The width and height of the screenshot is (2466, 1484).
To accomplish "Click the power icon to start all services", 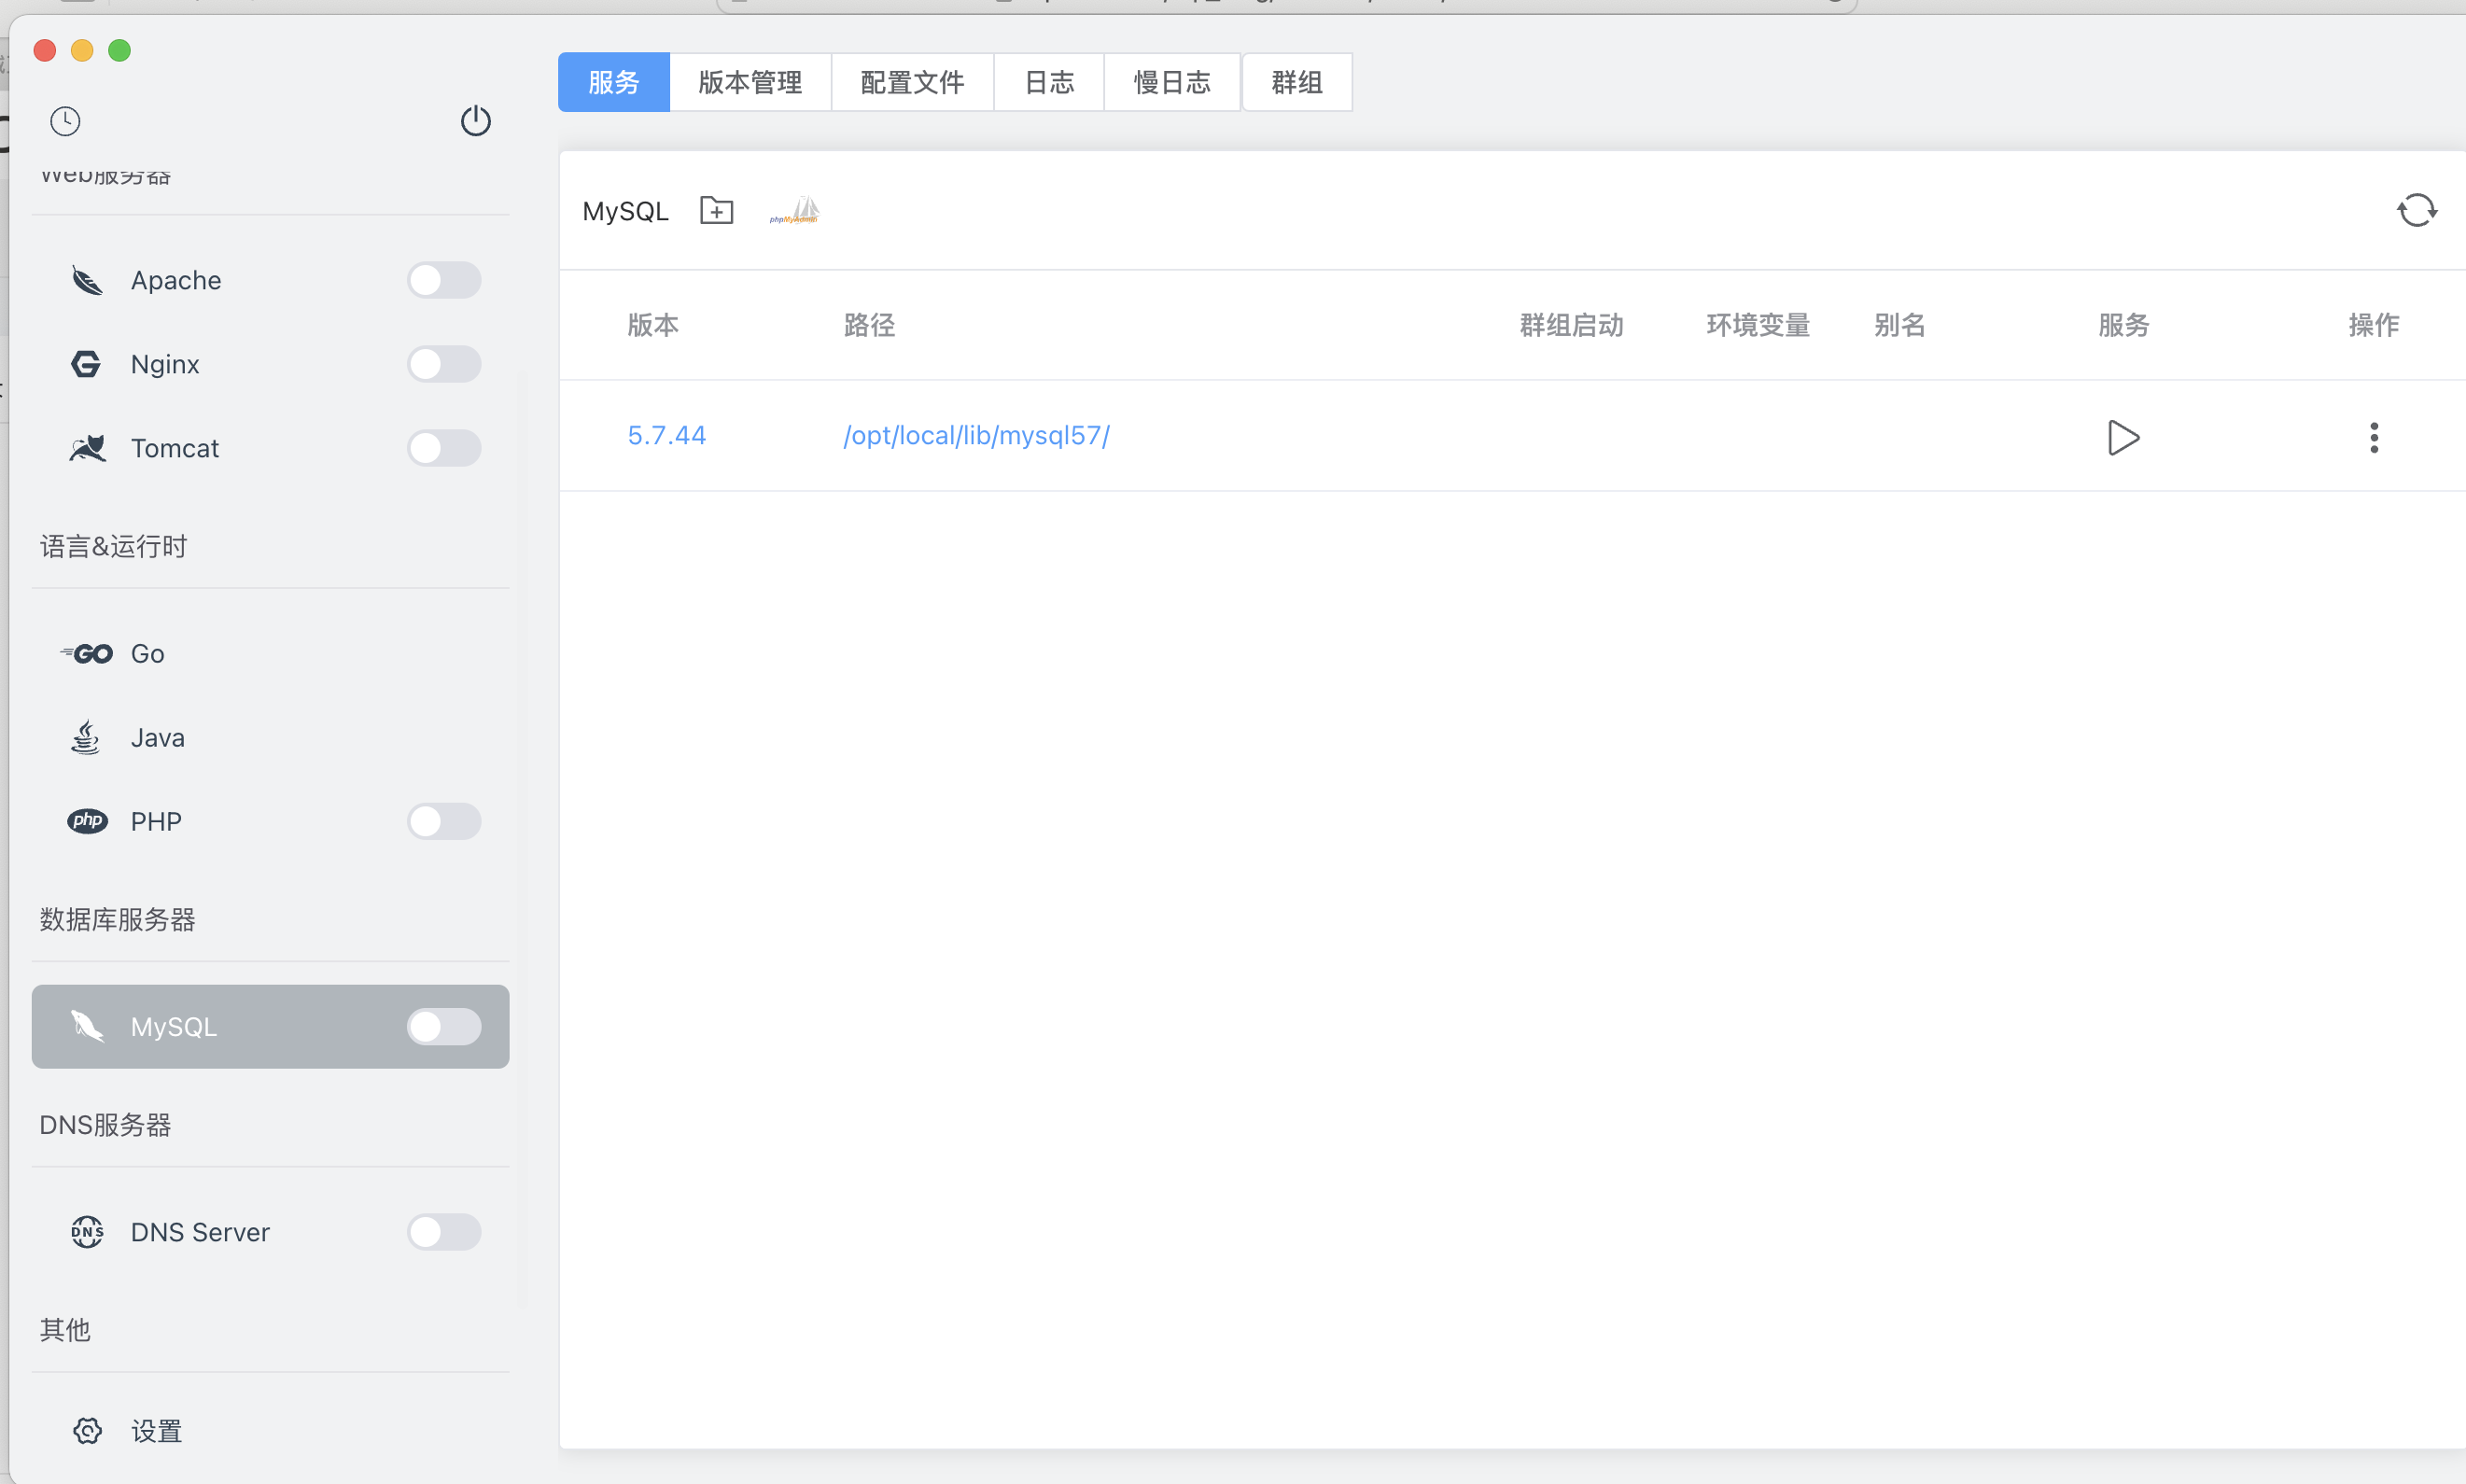I will tap(475, 121).
